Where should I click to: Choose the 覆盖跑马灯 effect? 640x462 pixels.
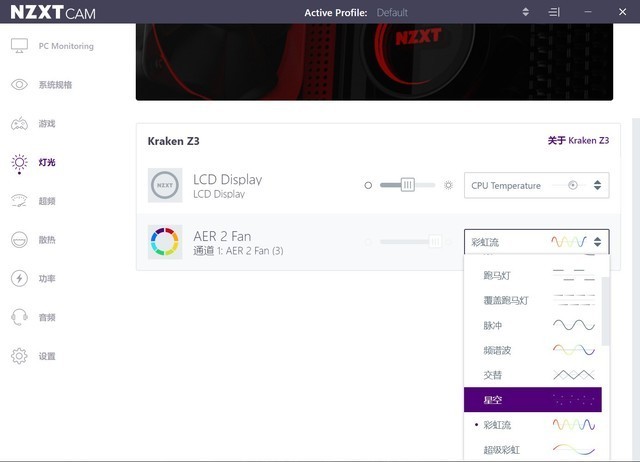point(533,300)
